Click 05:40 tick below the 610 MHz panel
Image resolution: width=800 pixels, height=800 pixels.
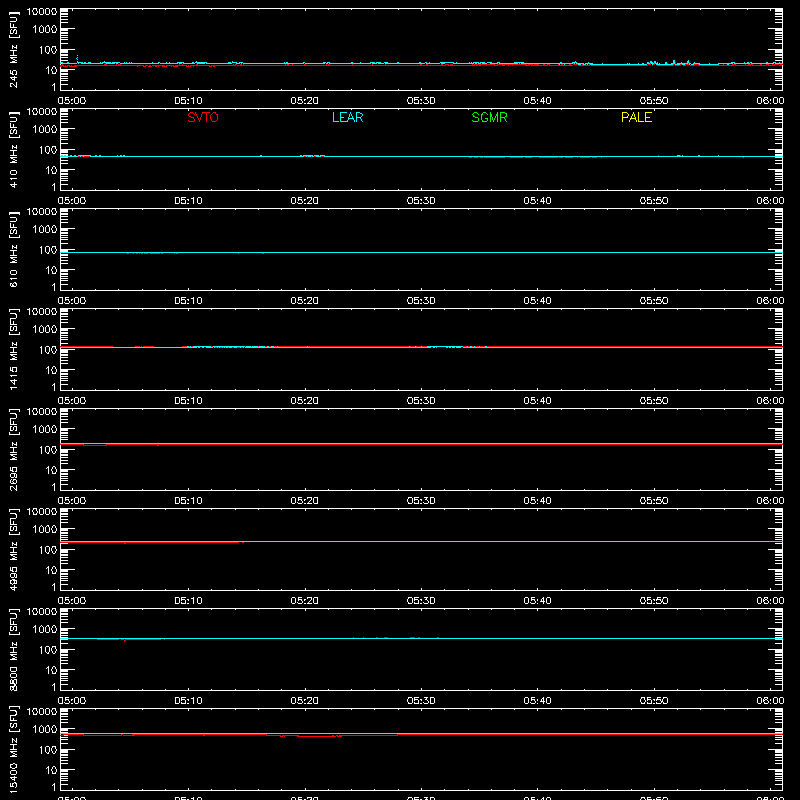pos(537,301)
